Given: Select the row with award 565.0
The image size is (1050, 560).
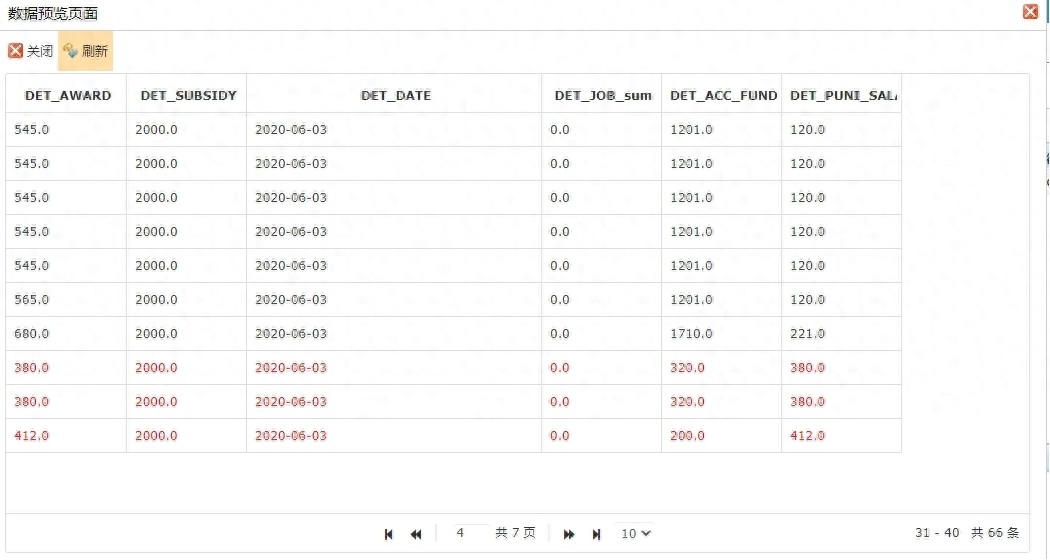Looking at the screenshot, I should click(x=453, y=299).
